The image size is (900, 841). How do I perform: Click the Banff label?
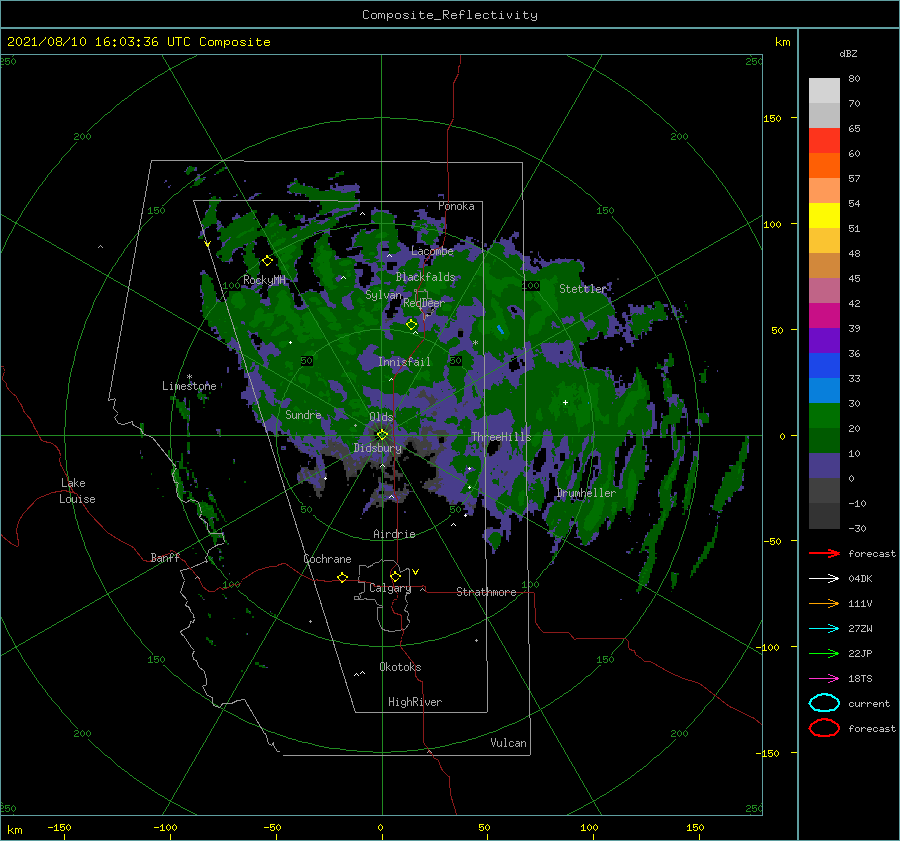tap(165, 557)
